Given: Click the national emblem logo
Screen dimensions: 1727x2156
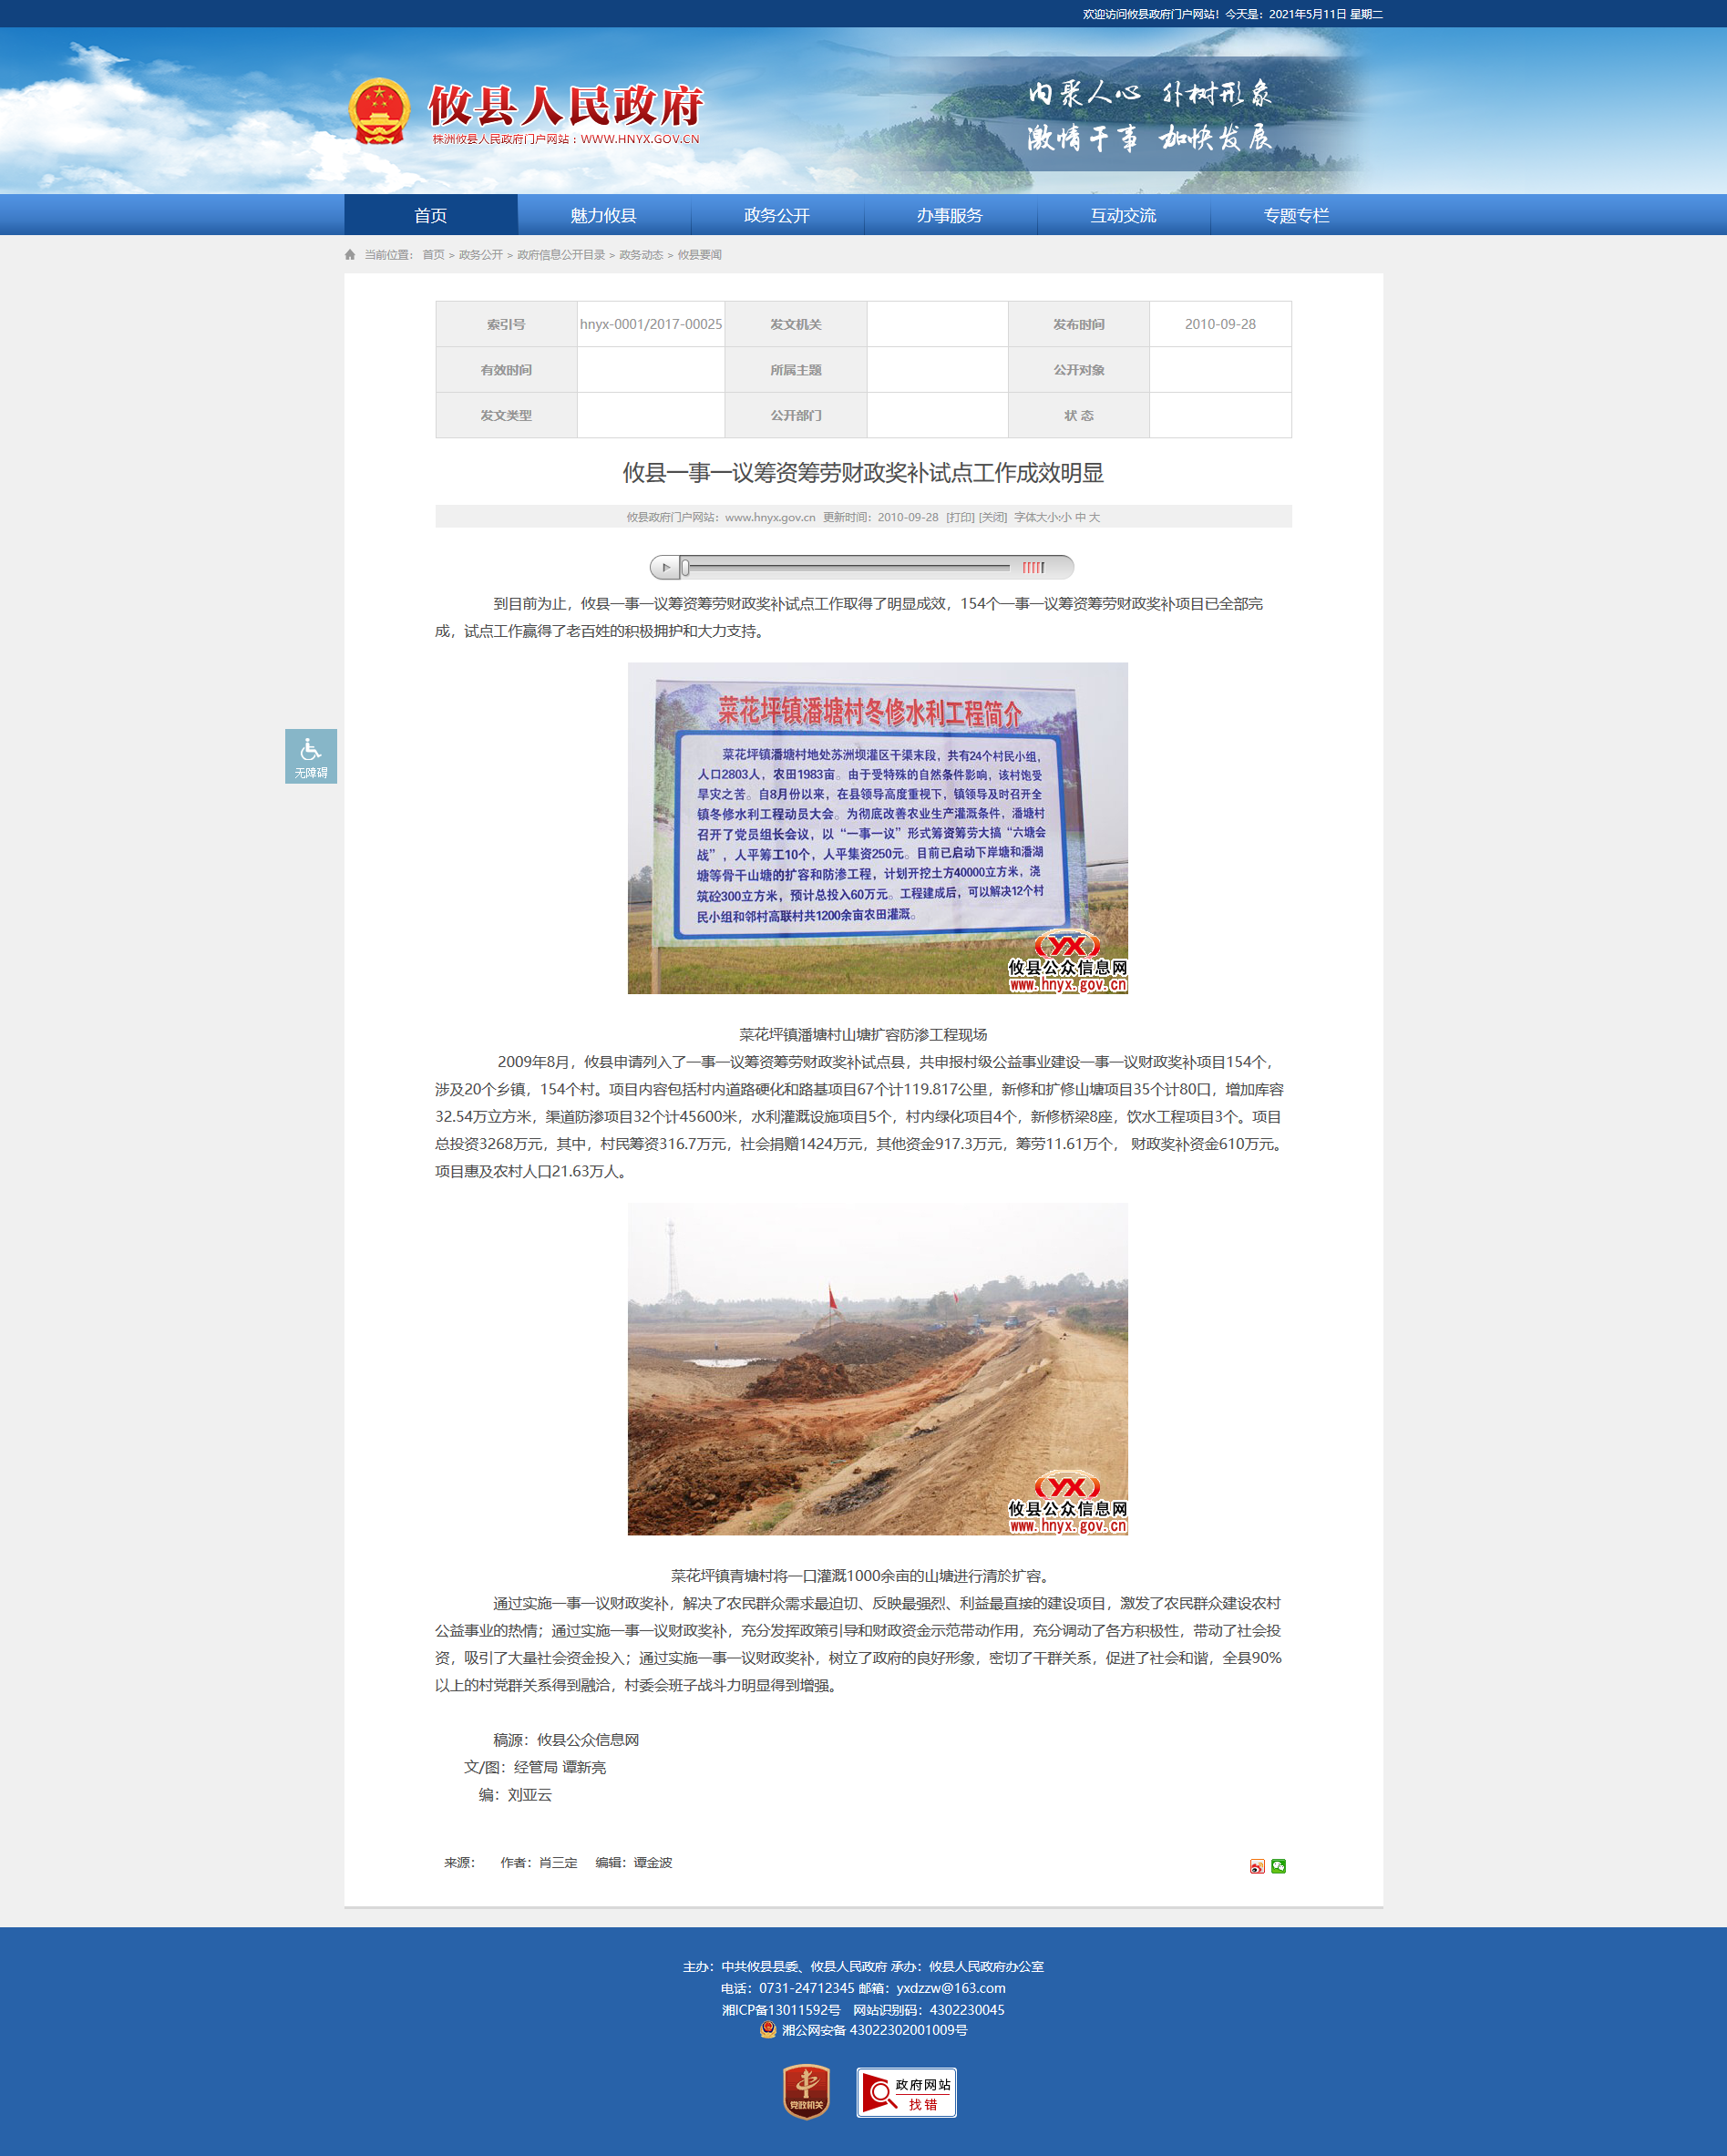Looking at the screenshot, I should 379,111.
